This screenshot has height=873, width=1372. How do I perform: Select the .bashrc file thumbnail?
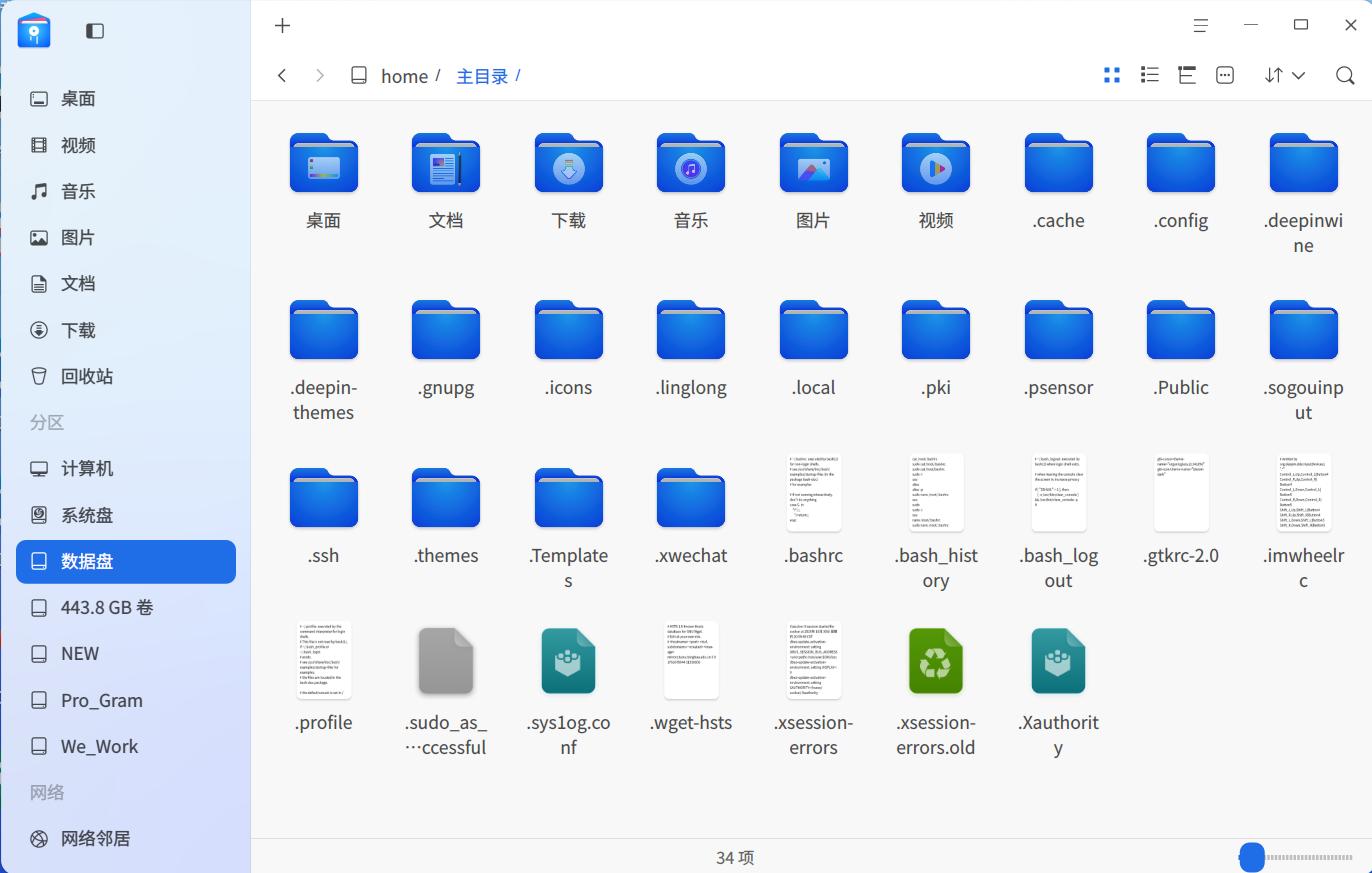point(814,493)
